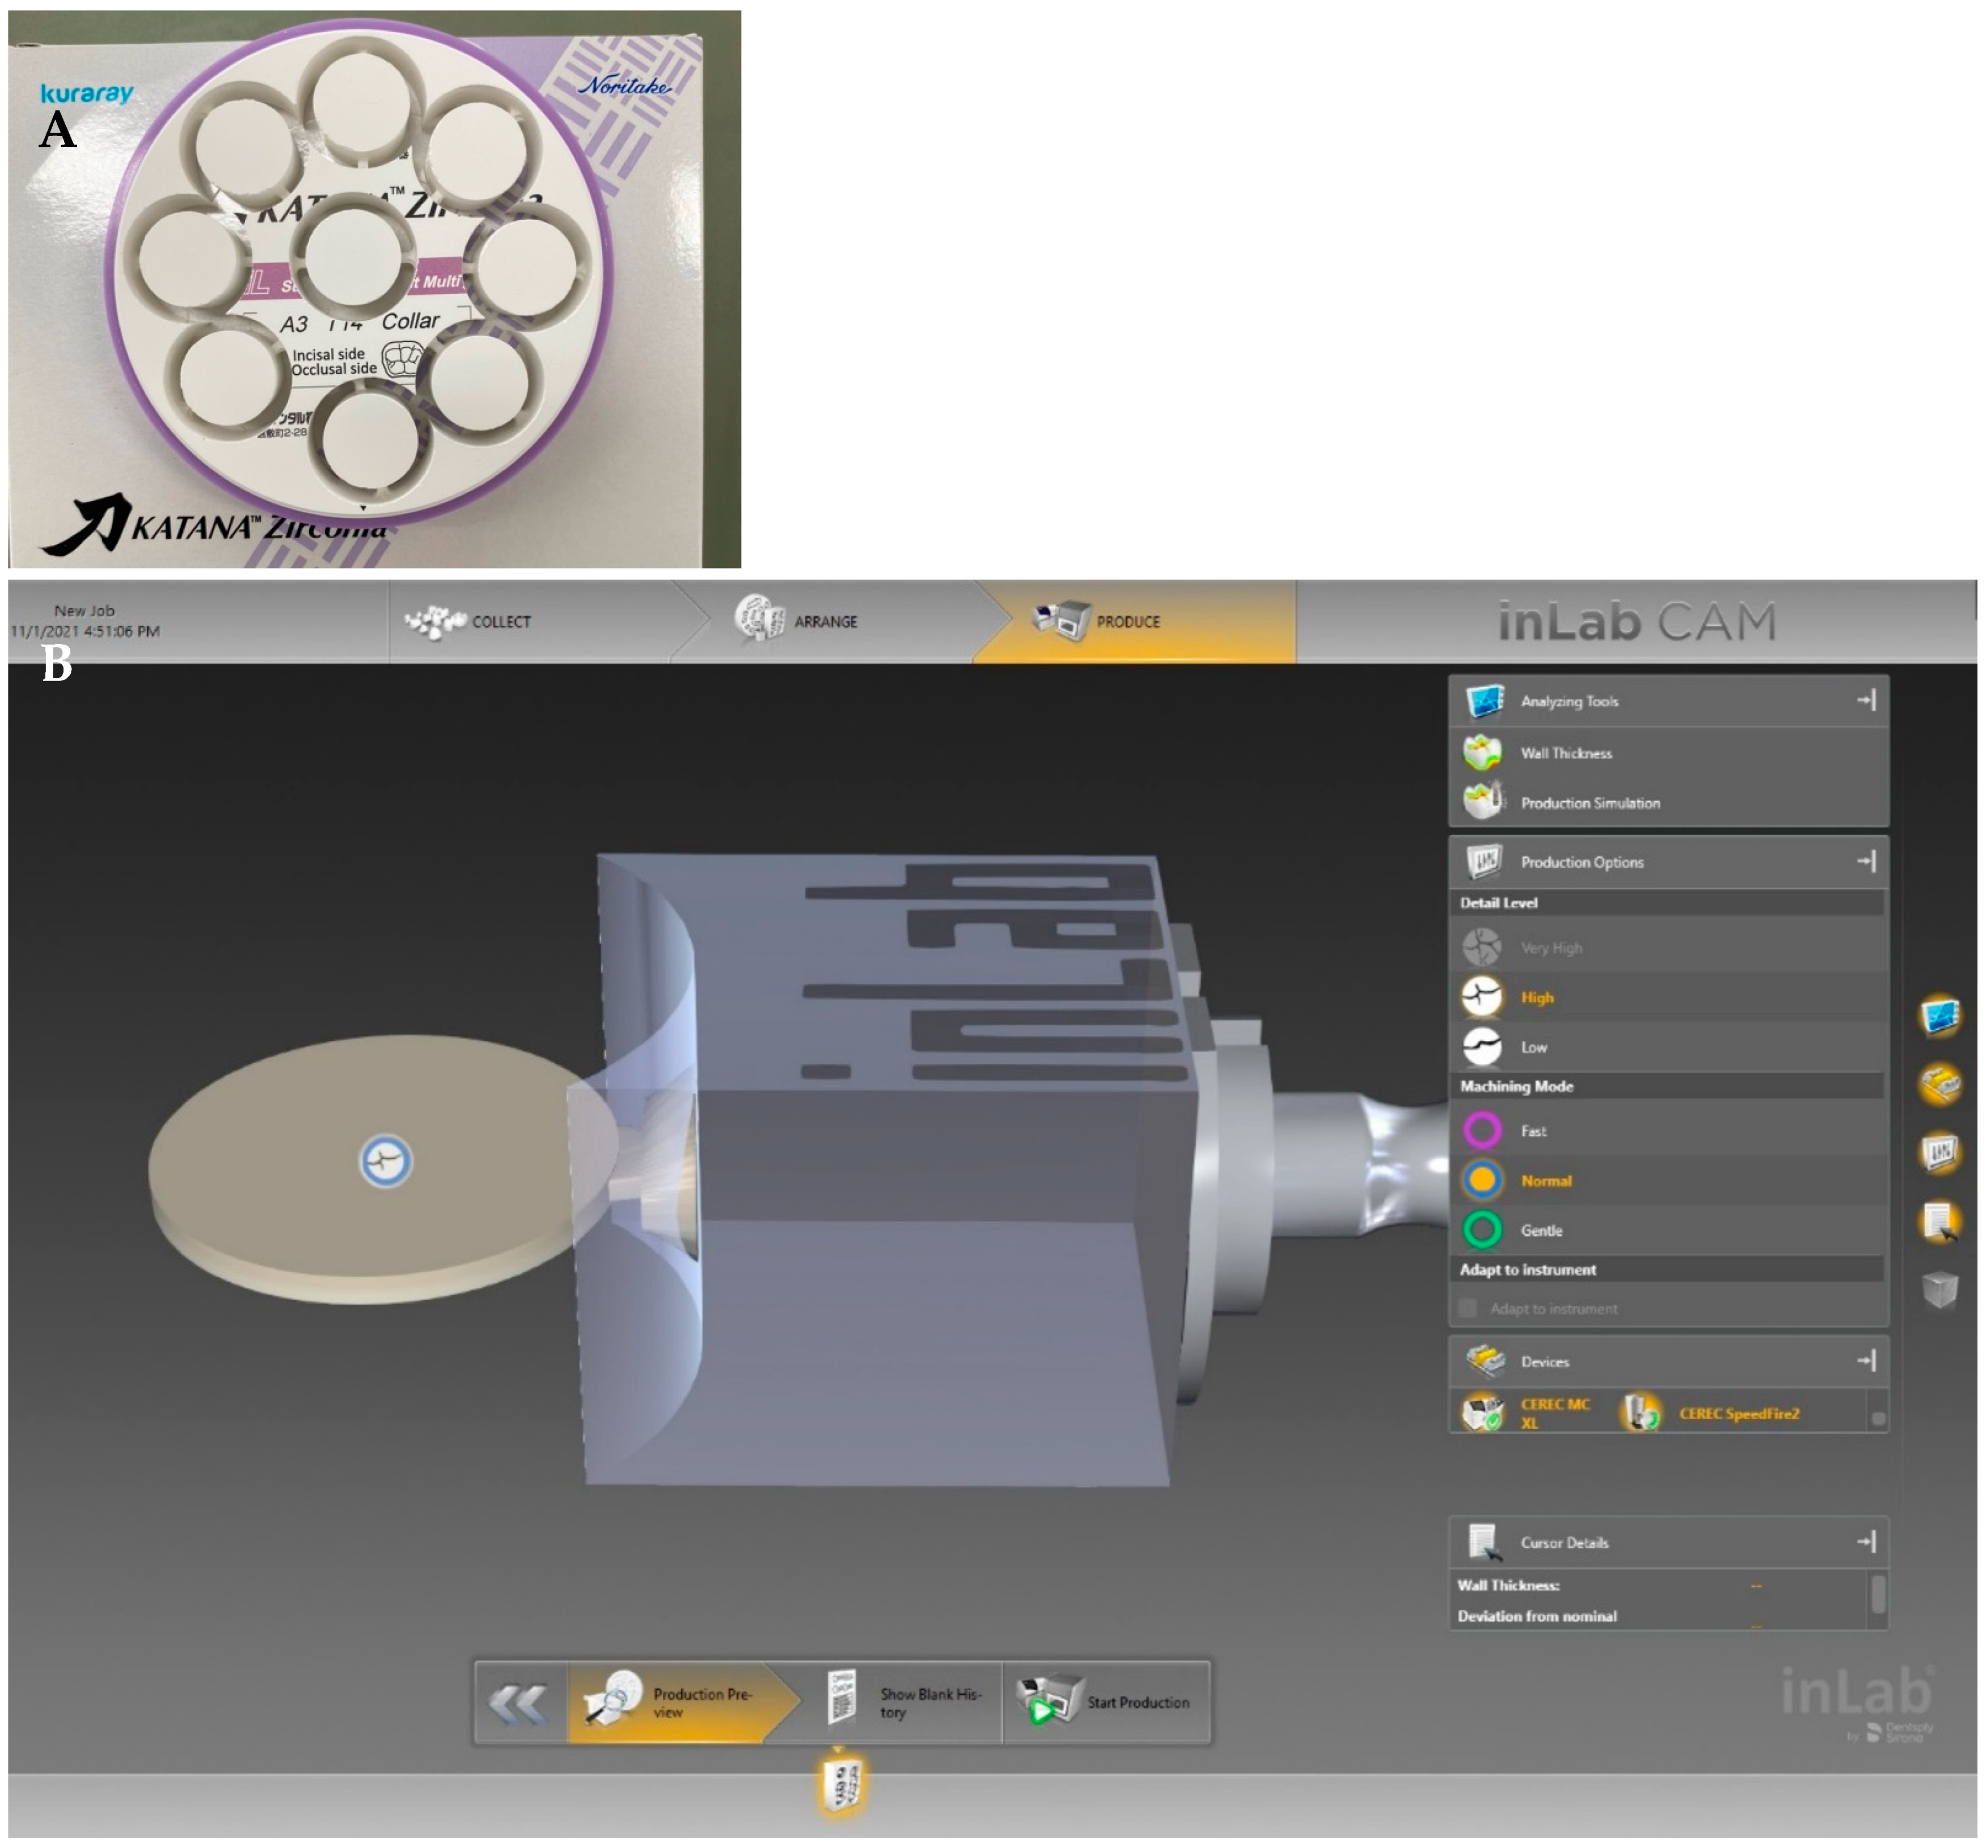
Task: Click the detail level marker on disc
Action: click(385, 1161)
